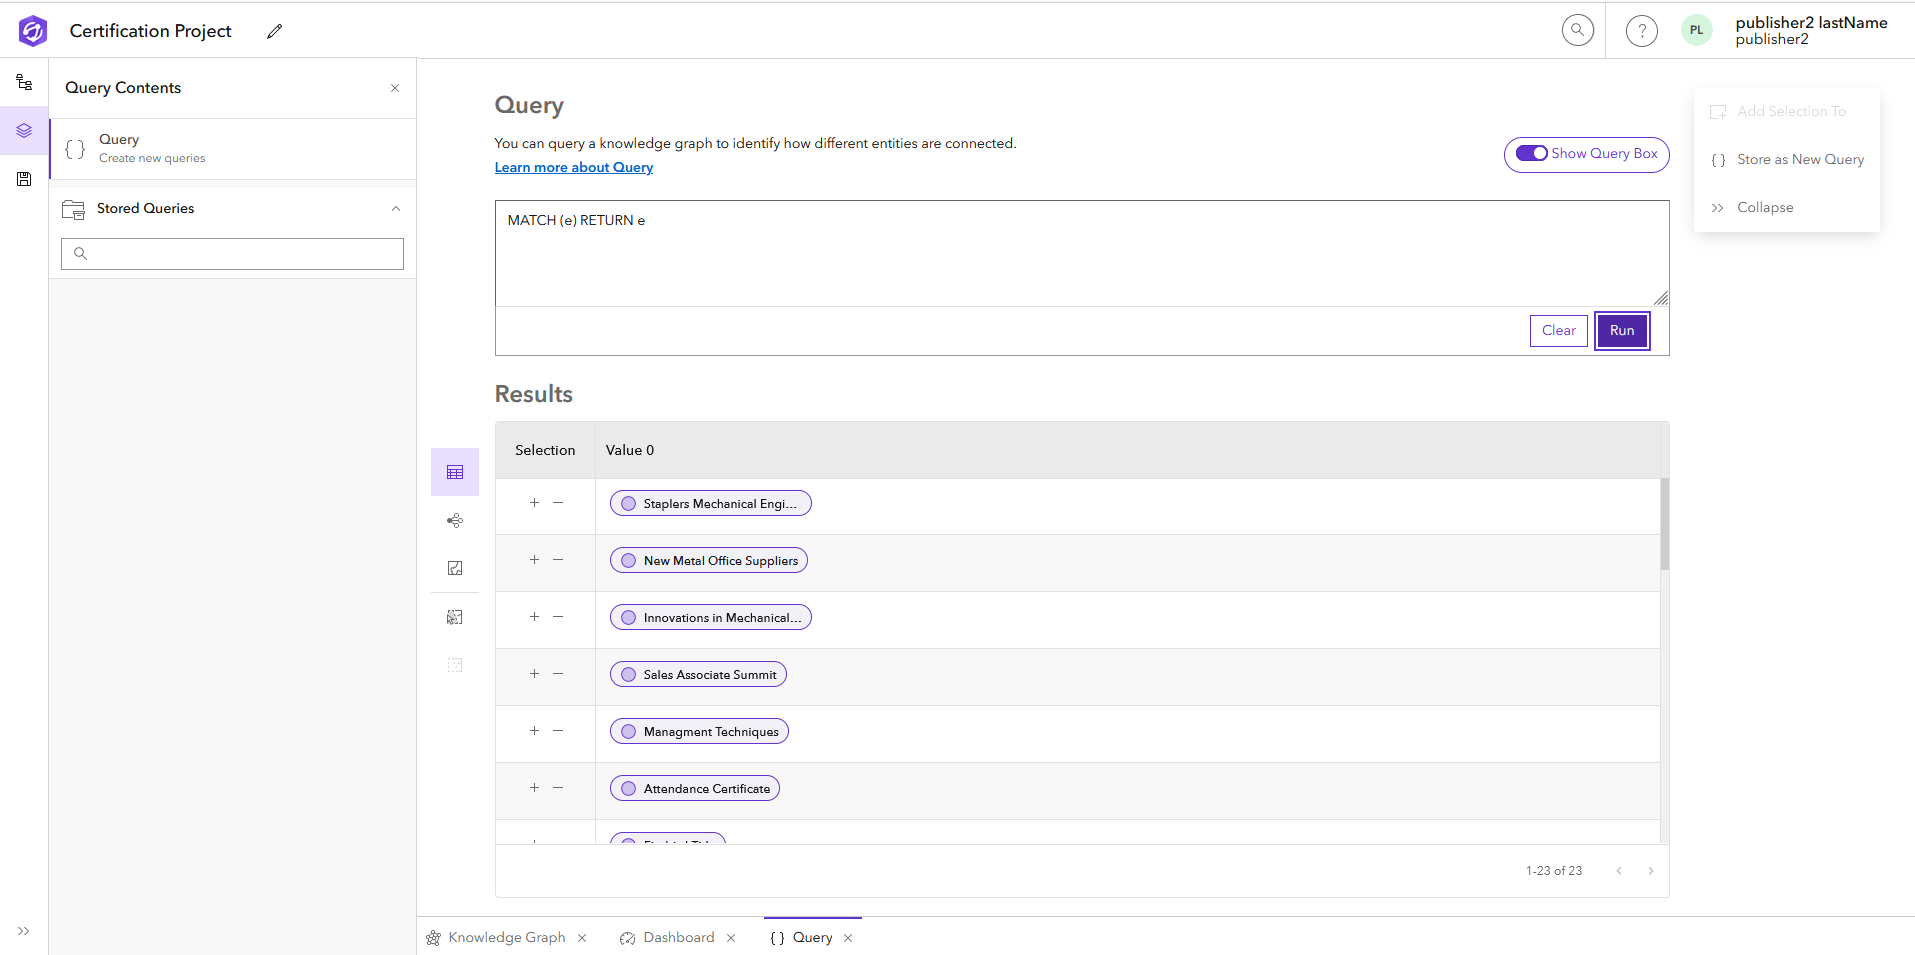The width and height of the screenshot is (1915, 955).
Task: Open the Dashboard tab
Action: click(x=677, y=937)
